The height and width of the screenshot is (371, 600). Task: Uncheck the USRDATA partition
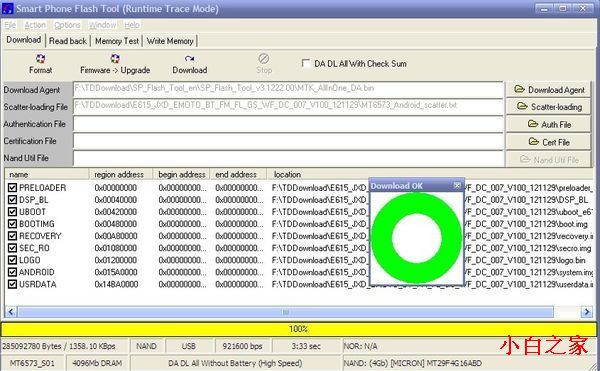coord(12,284)
